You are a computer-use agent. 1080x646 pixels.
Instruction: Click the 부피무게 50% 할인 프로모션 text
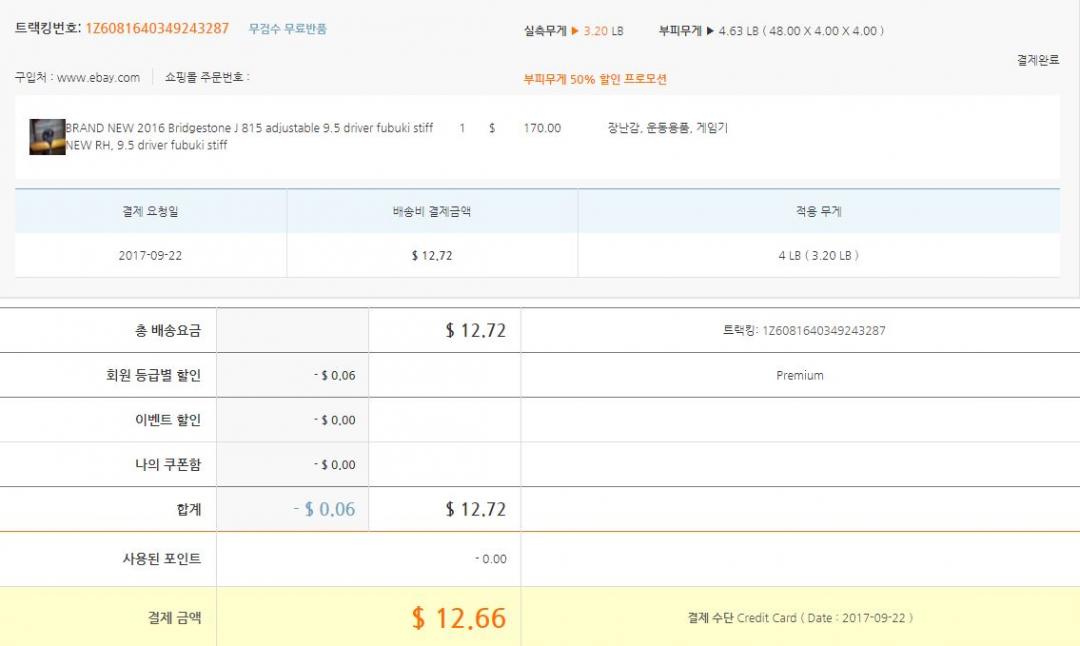pos(595,79)
